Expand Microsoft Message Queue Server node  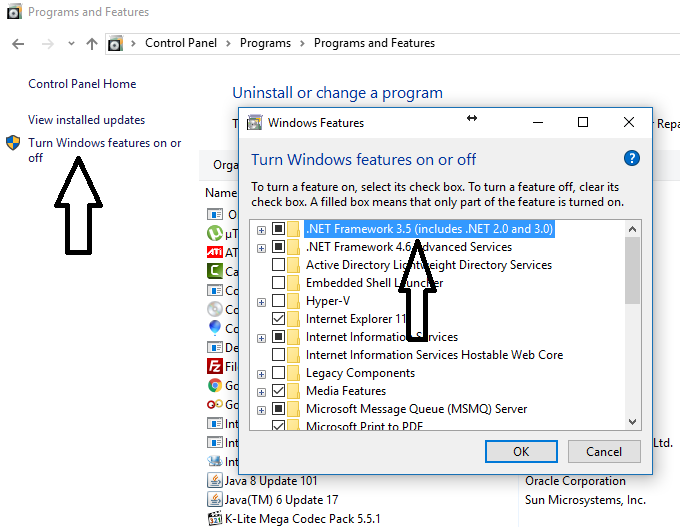click(x=261, y=410)
